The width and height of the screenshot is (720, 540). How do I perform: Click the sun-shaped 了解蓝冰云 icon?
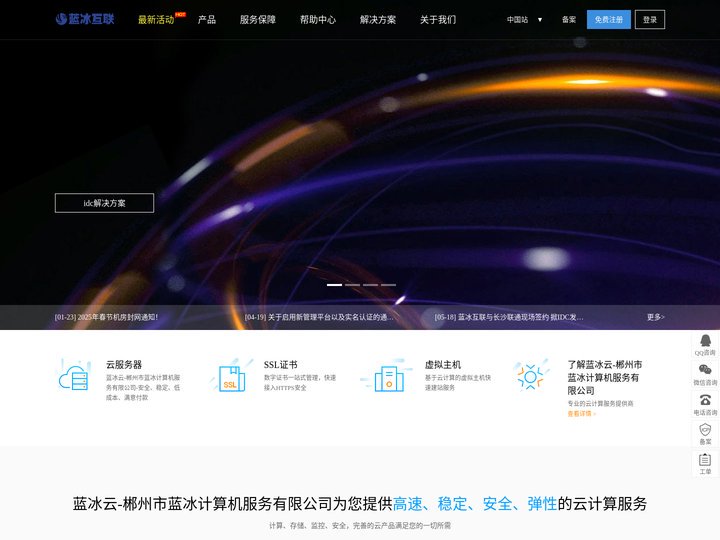(x=530, y=376)
